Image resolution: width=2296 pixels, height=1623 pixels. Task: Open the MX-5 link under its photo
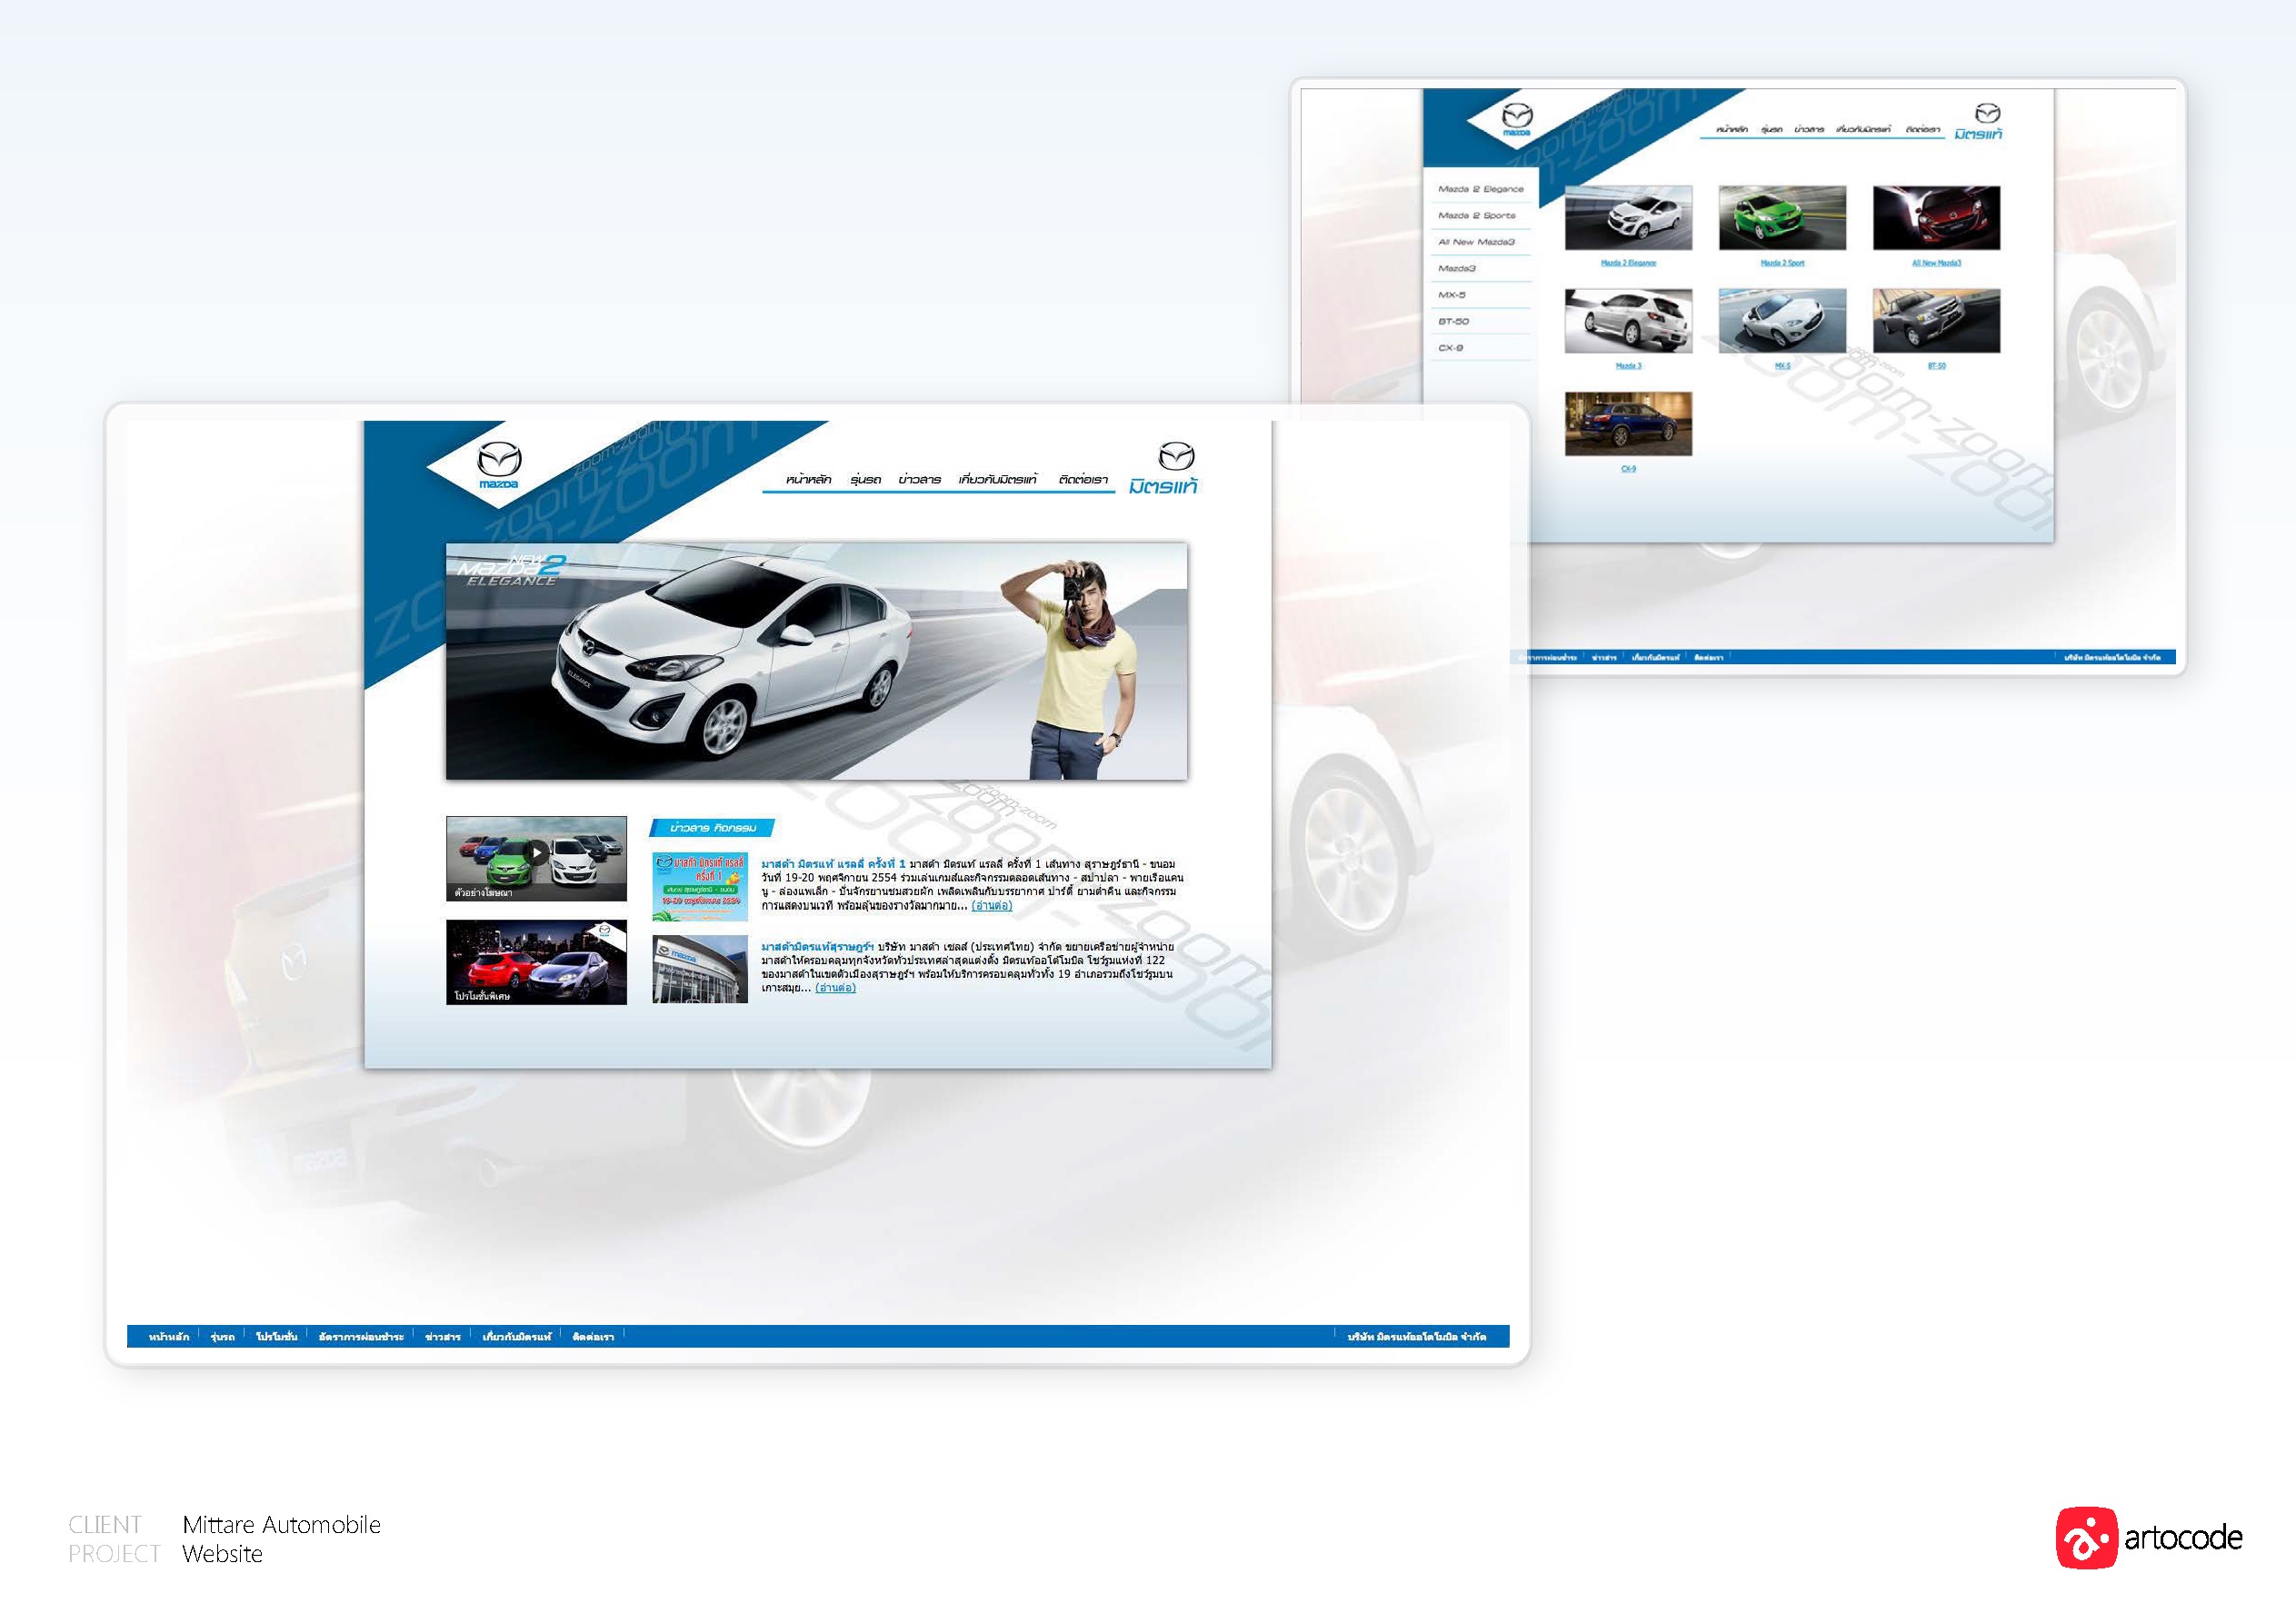click(1782, 366)
